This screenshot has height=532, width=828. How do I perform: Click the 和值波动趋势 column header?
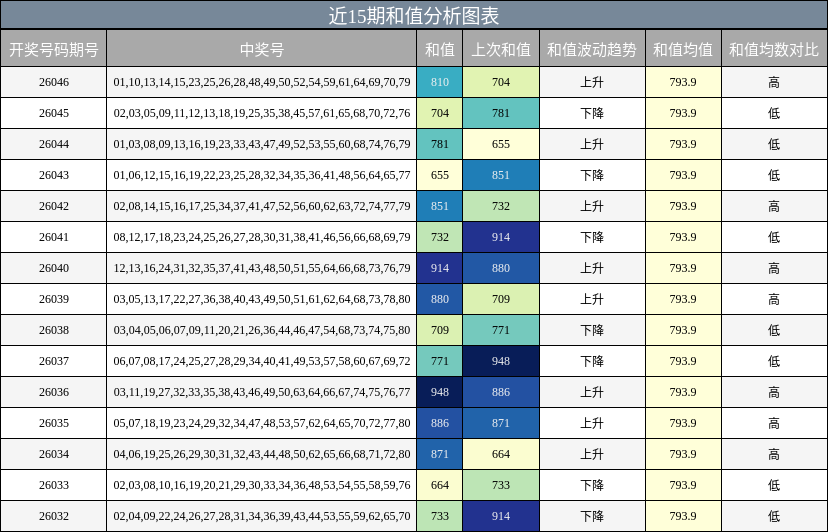tap(591, 49)
